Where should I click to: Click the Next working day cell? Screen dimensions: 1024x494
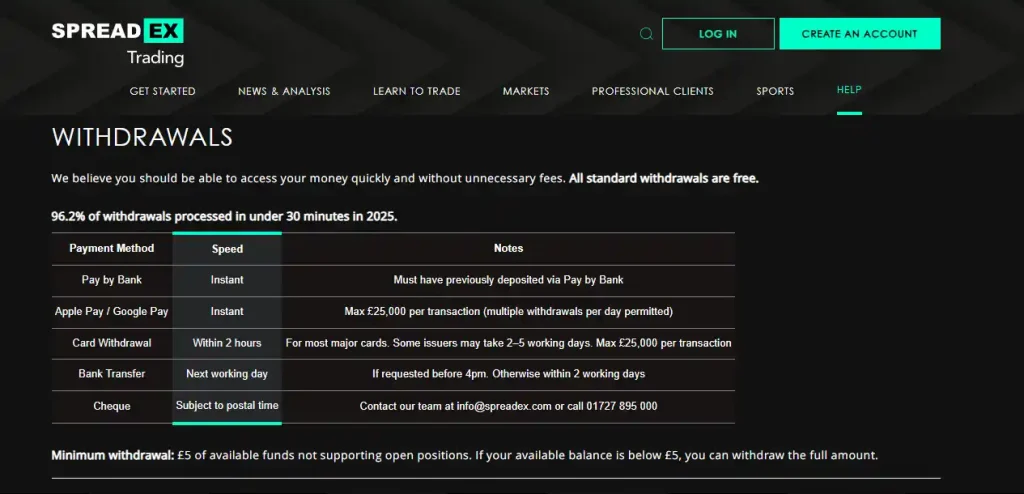click(x=227, y=374)
